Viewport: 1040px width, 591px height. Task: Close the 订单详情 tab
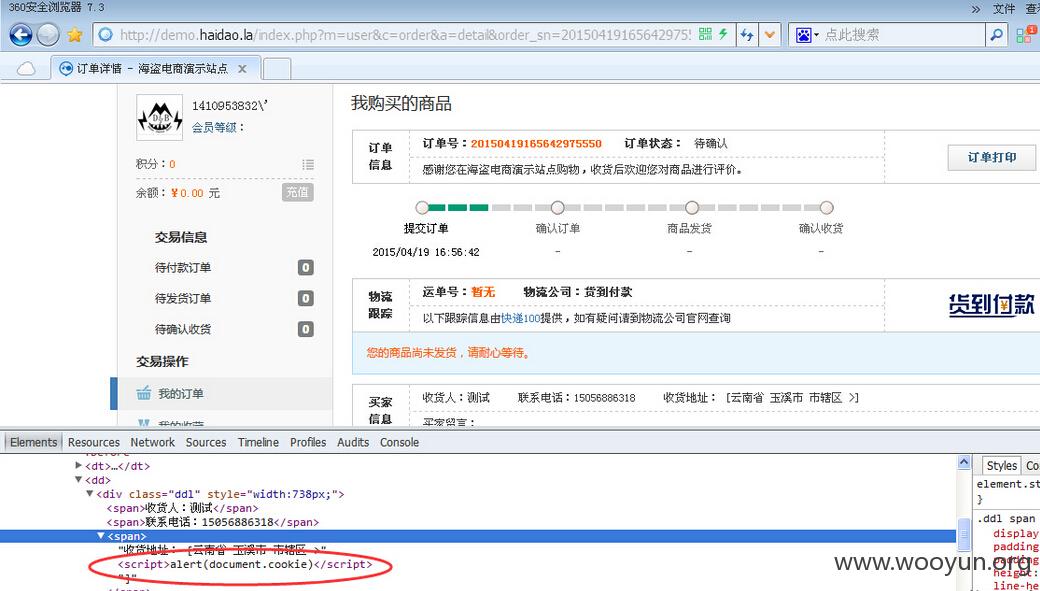pos(242,68)
